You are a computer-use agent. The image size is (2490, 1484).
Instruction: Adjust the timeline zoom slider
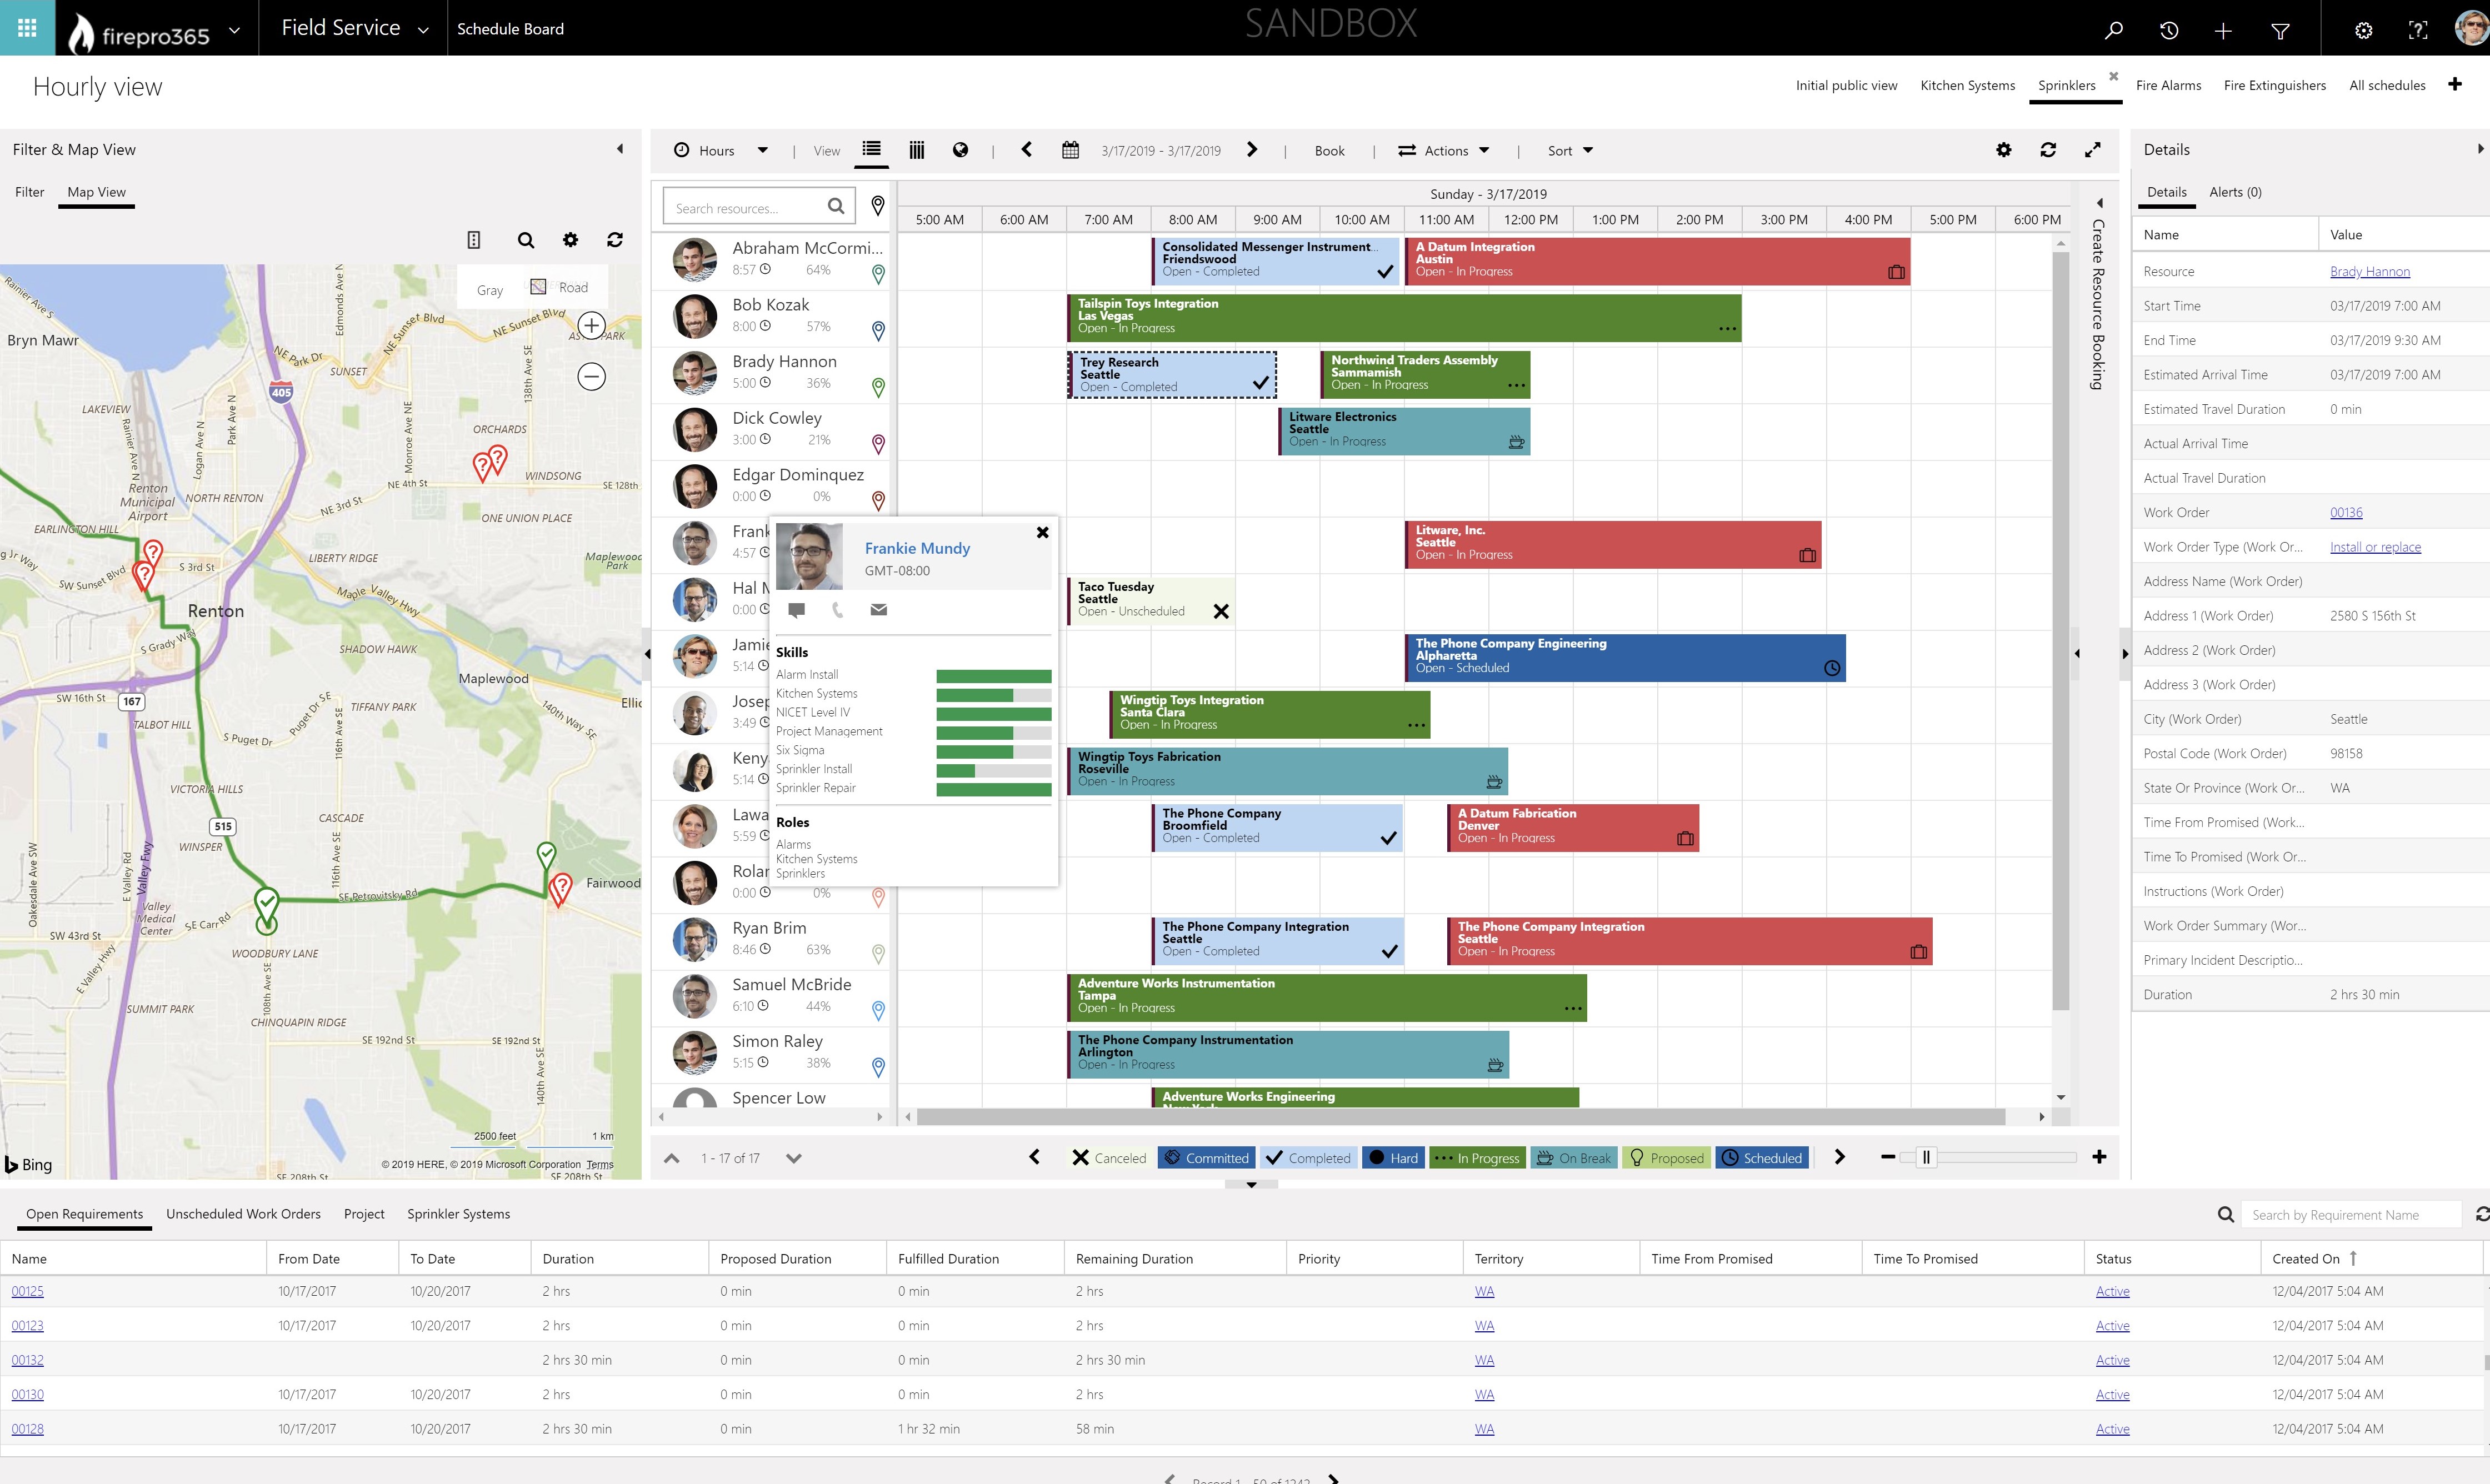[x=1925, y=1157]
